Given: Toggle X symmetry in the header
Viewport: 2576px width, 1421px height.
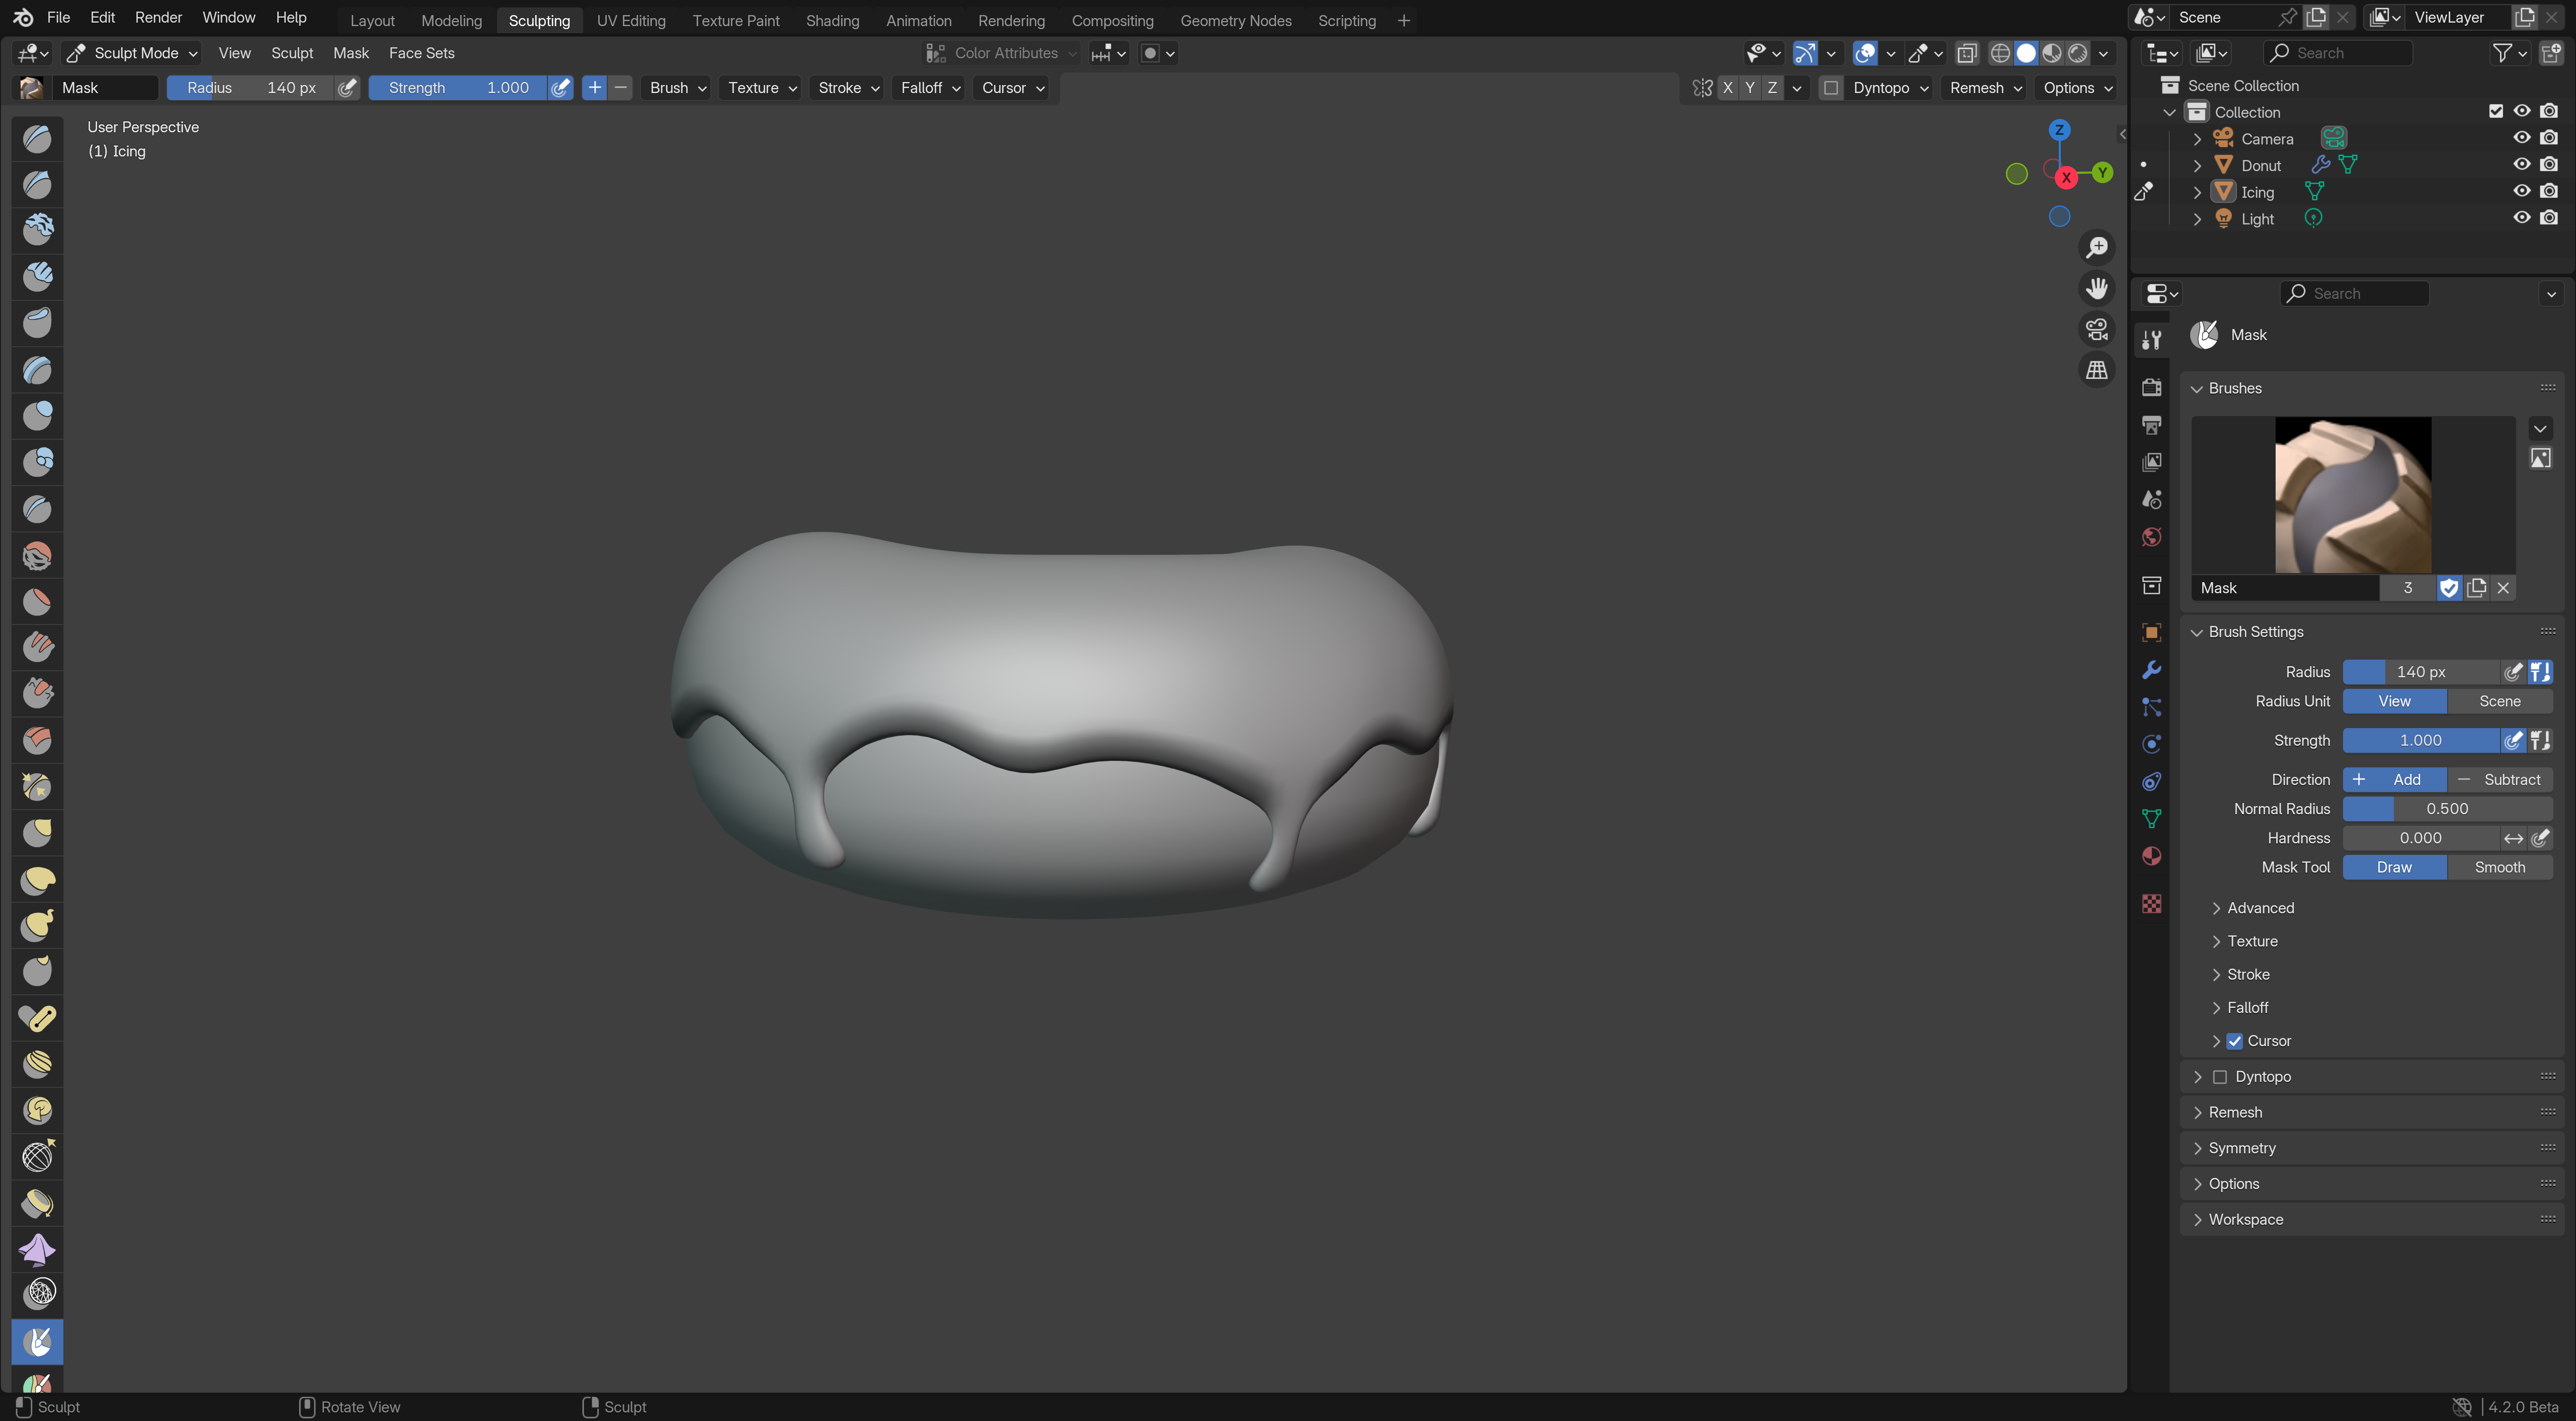Looking at the screenshot, I should (1727, 88).
